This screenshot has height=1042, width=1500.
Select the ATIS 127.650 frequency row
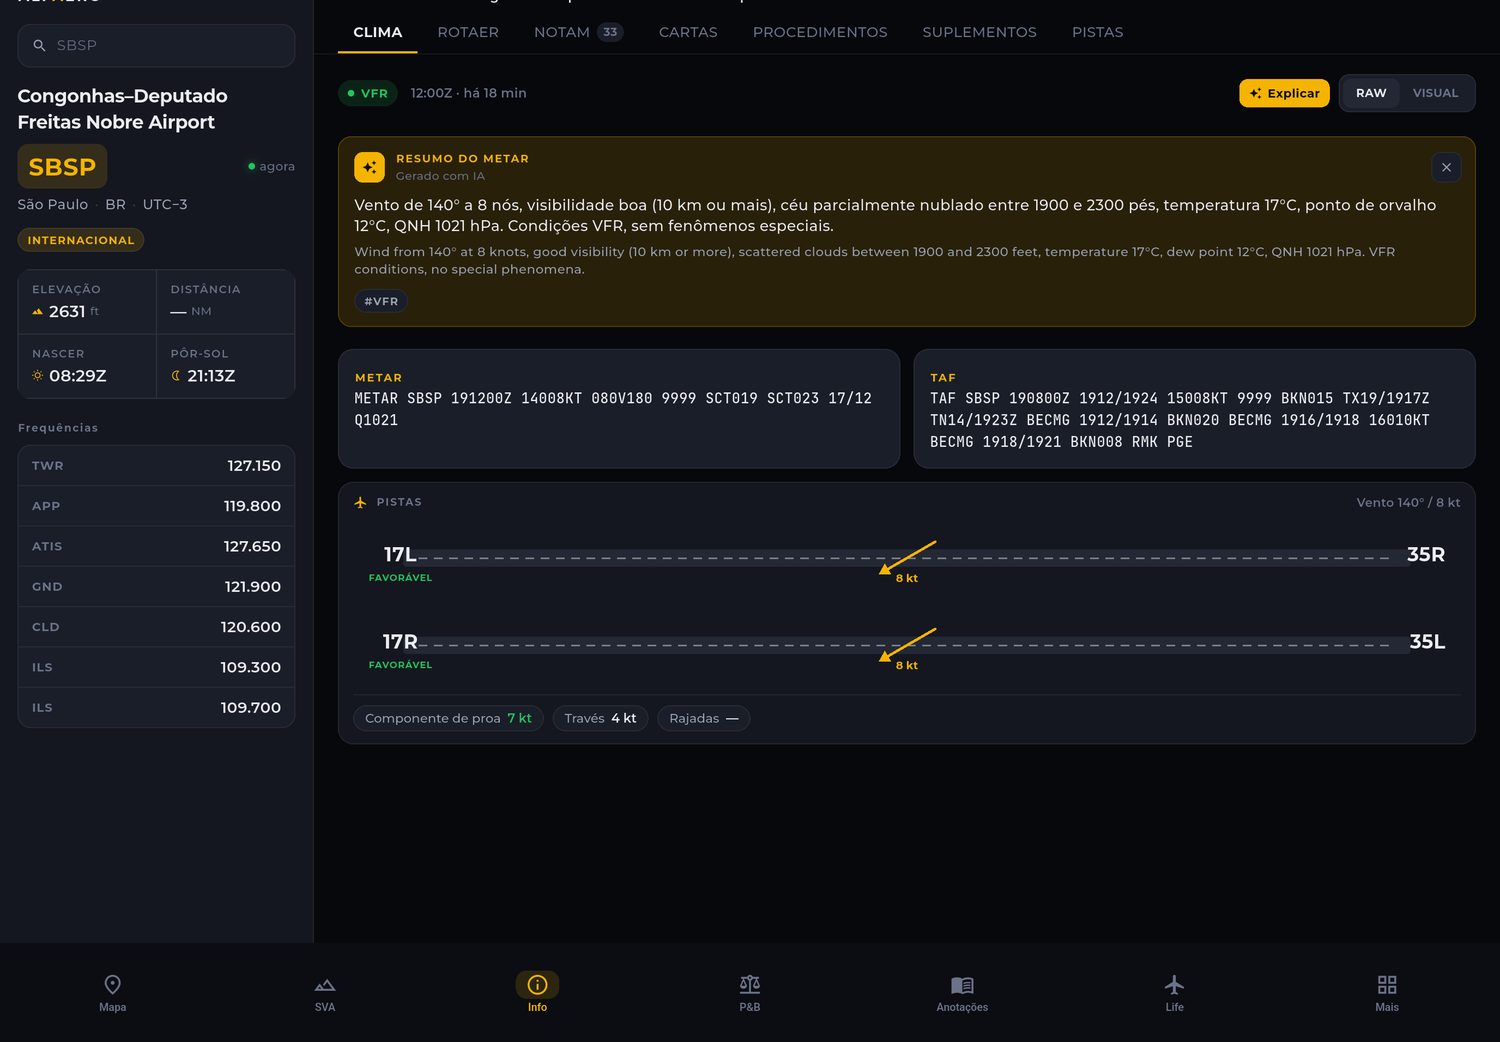coord(156,546)
